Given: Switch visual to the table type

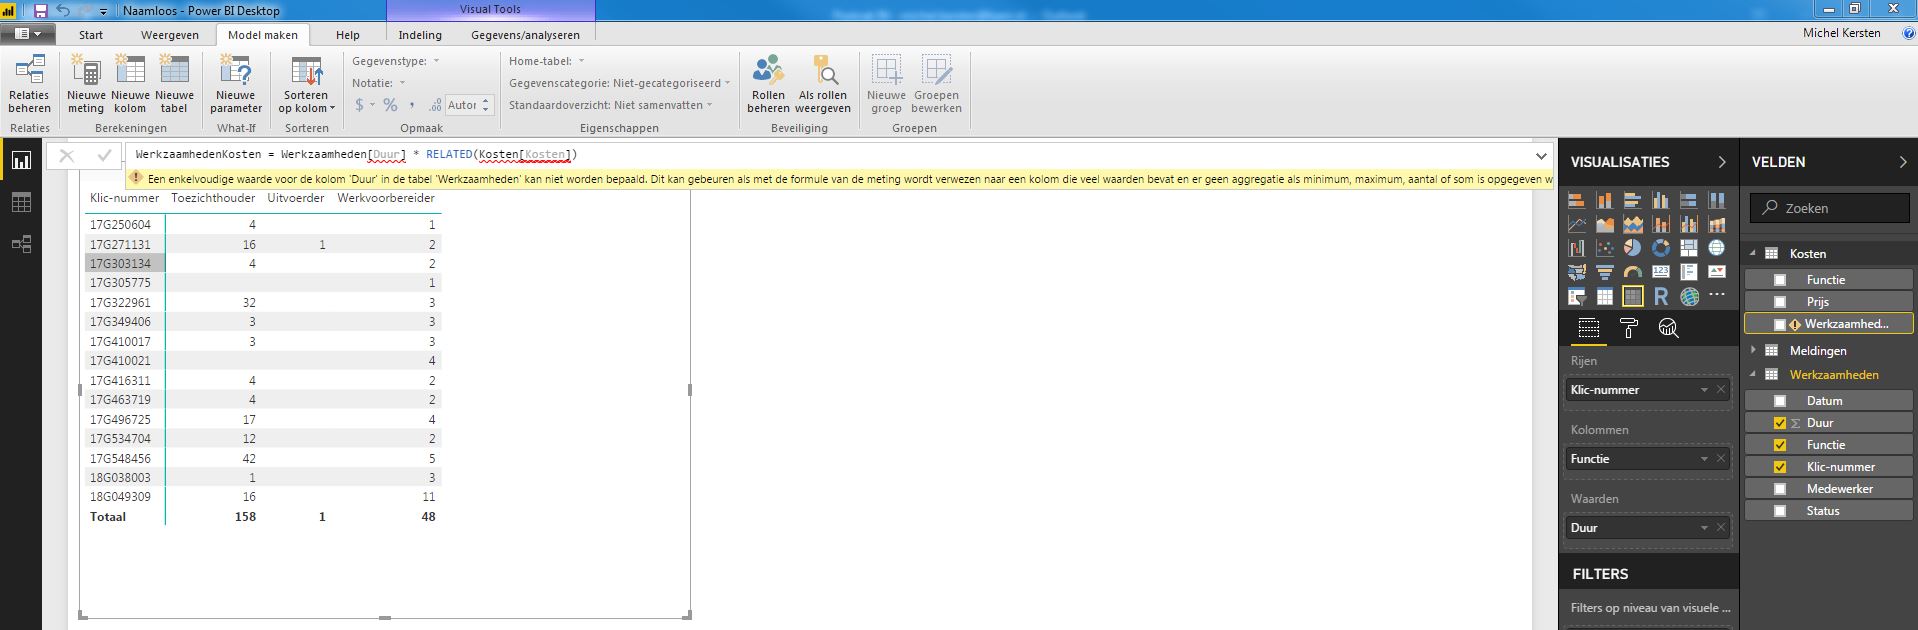Looking at the screenshot, I should 1604,295.
